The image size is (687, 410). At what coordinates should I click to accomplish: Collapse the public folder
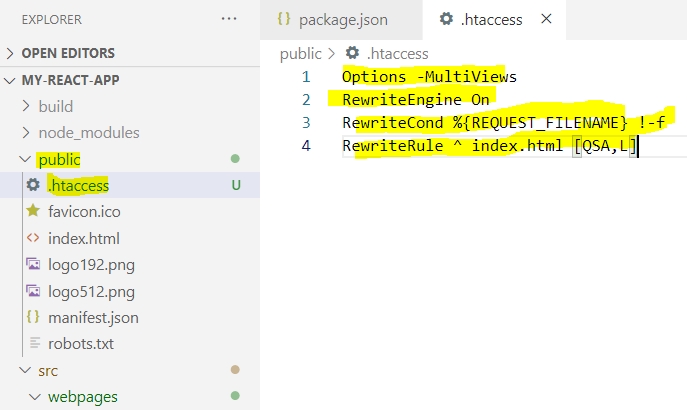click(x=58, y=159)
